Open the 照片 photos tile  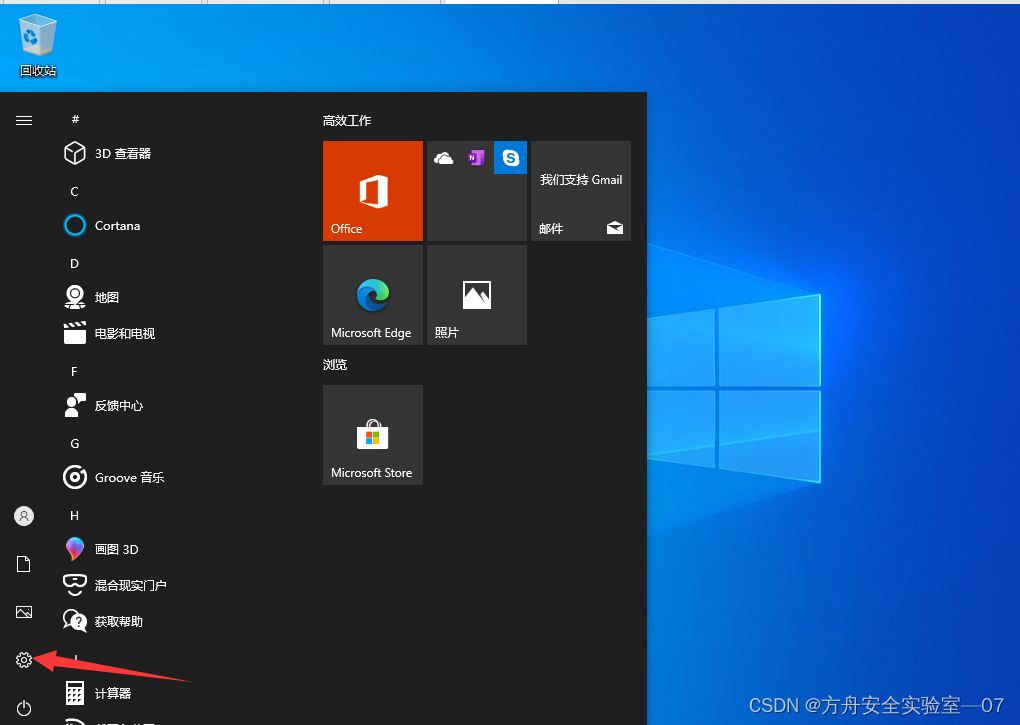(477, 295)
